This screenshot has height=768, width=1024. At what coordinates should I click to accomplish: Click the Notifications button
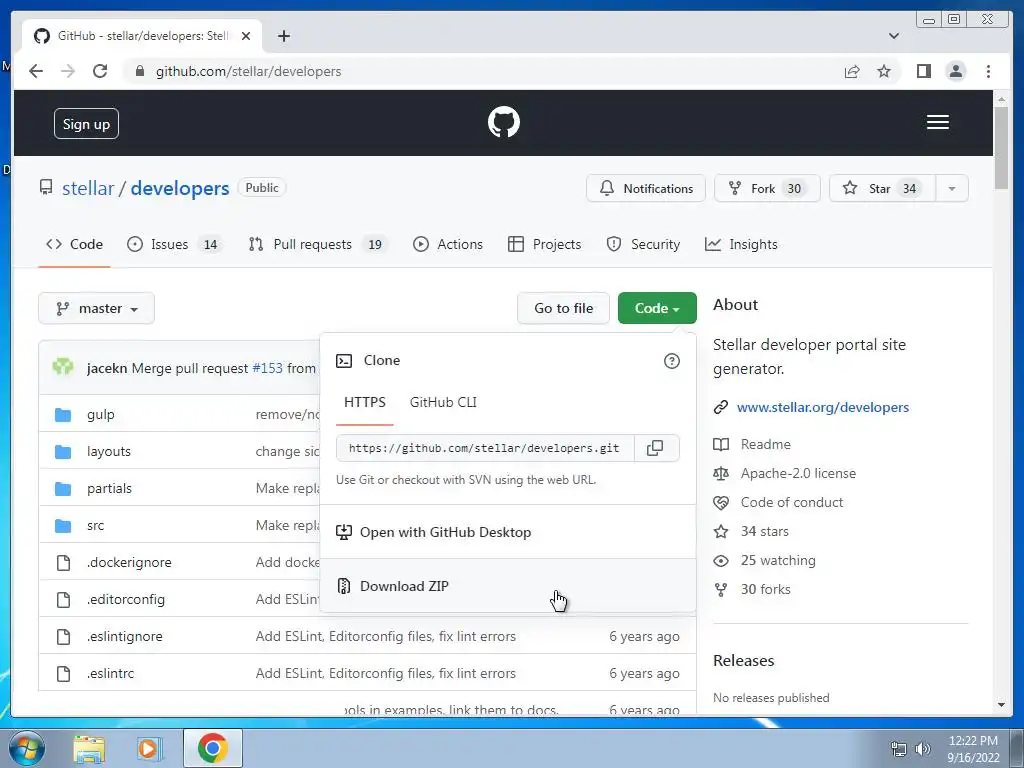point(646,189)
